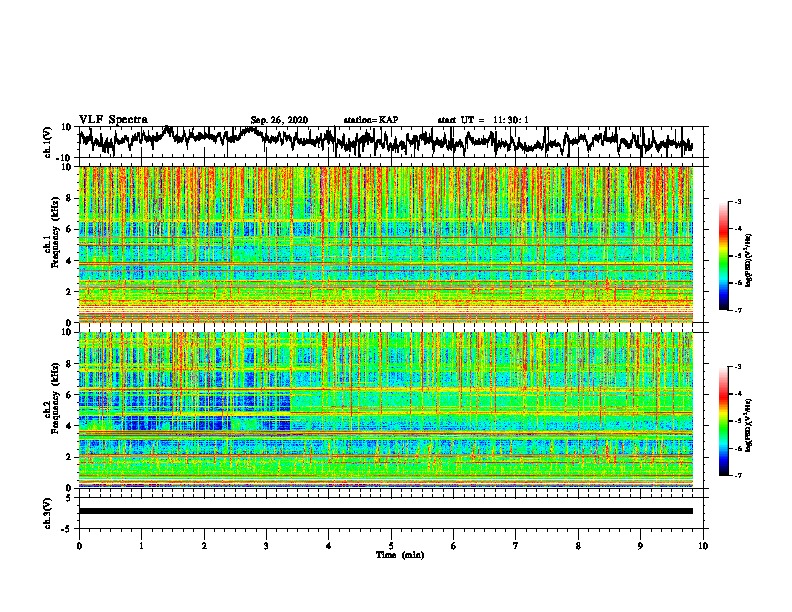This screenshot has height=612, width=792.
Task: Click the "-7" tick on ch.2 colorbar
Action: coord(737,476)
